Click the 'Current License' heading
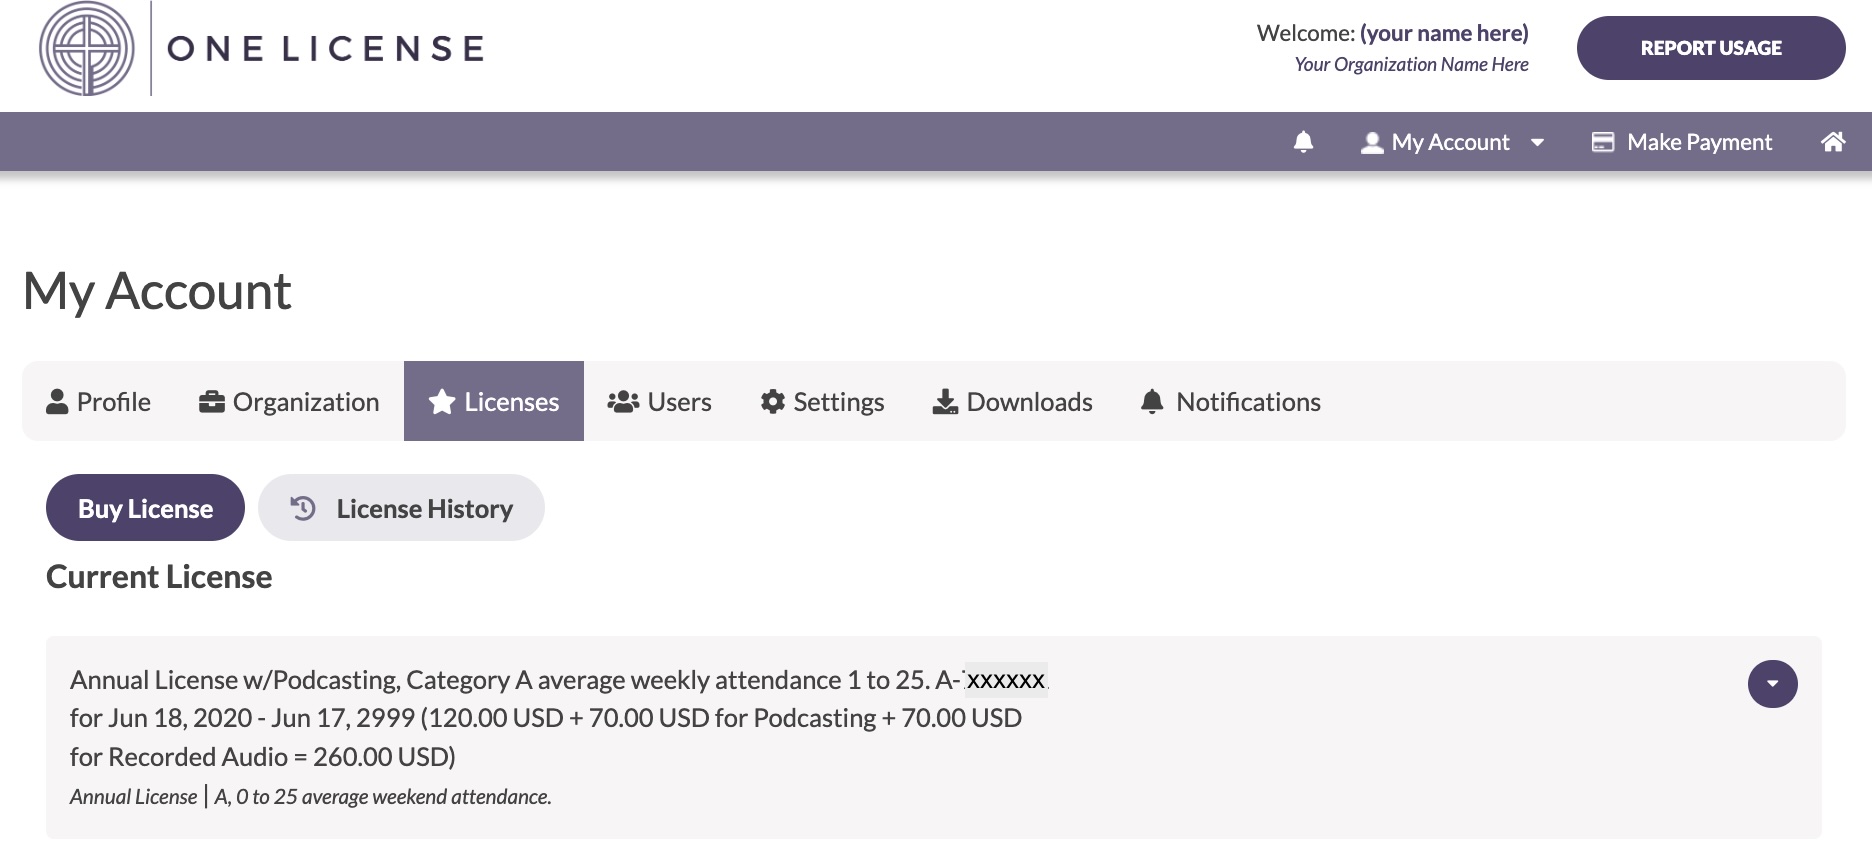1872x850 pixels. (159, 577)
